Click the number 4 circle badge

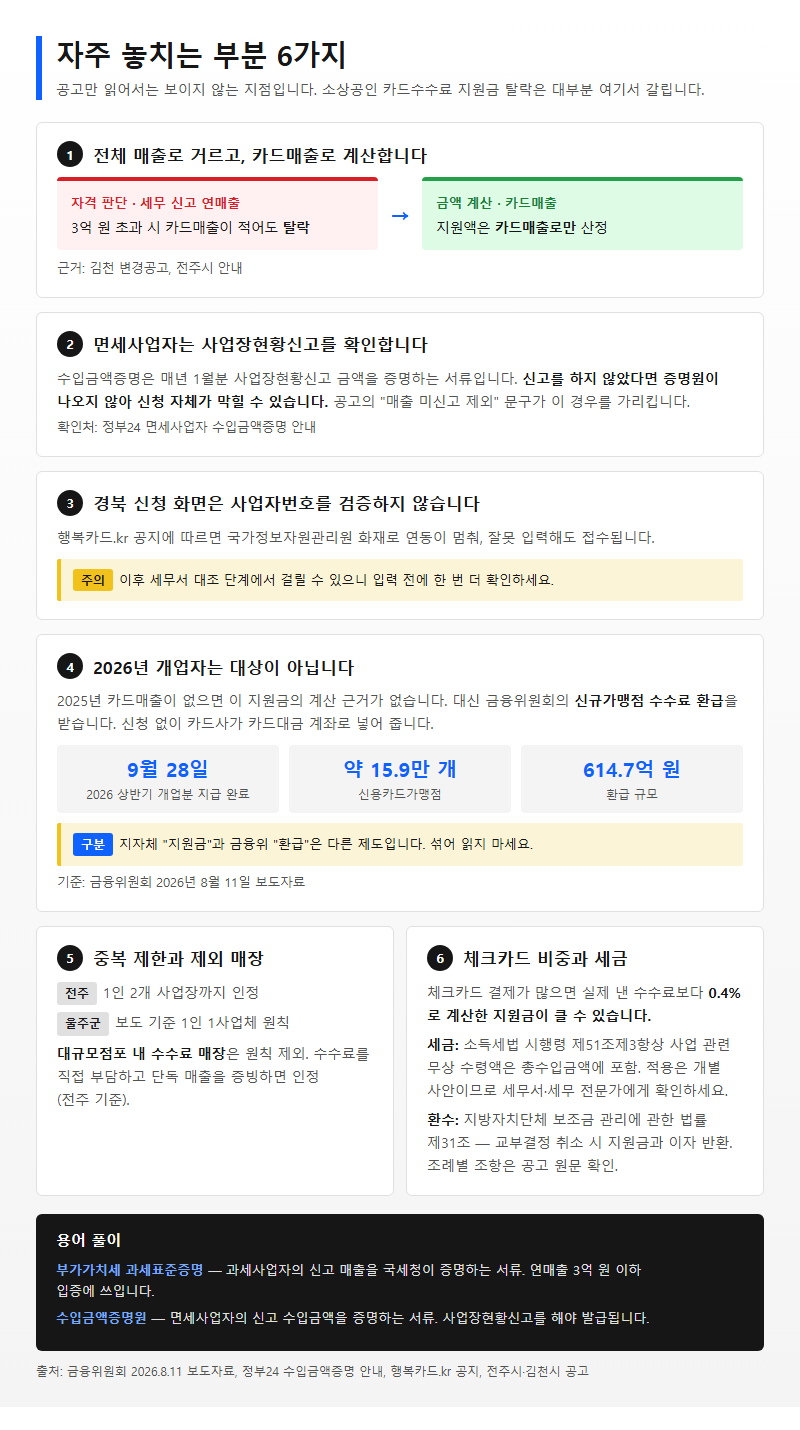click(69, 667)
